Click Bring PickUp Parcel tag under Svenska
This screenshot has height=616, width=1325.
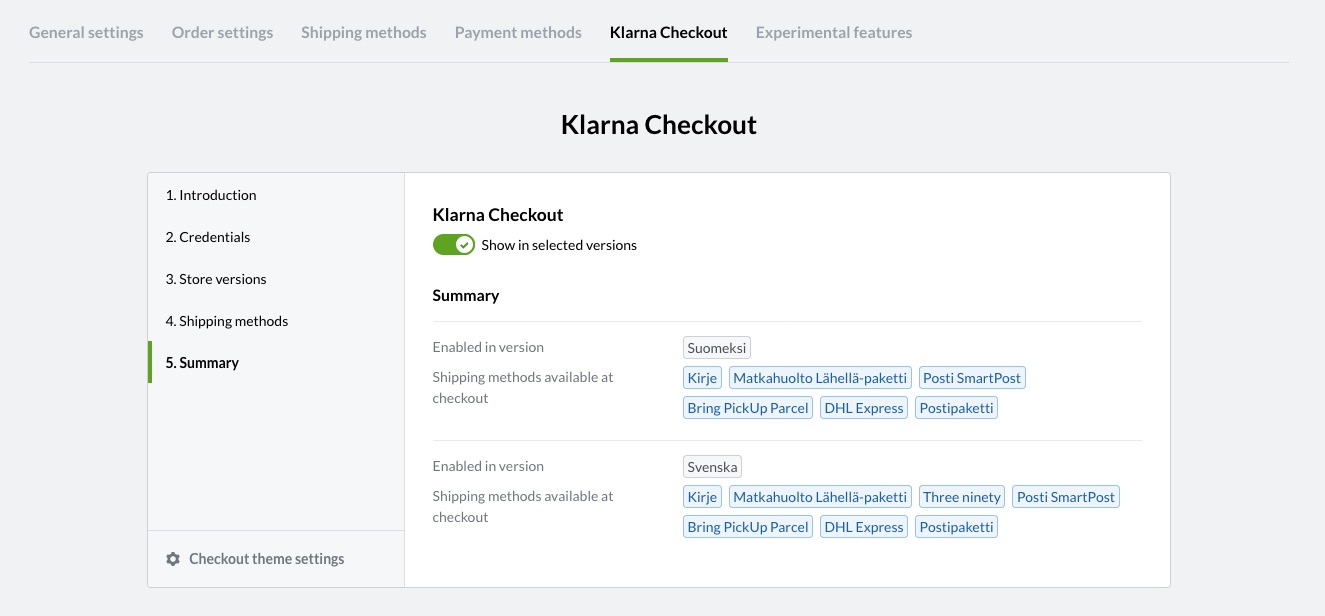click(748, 527)
